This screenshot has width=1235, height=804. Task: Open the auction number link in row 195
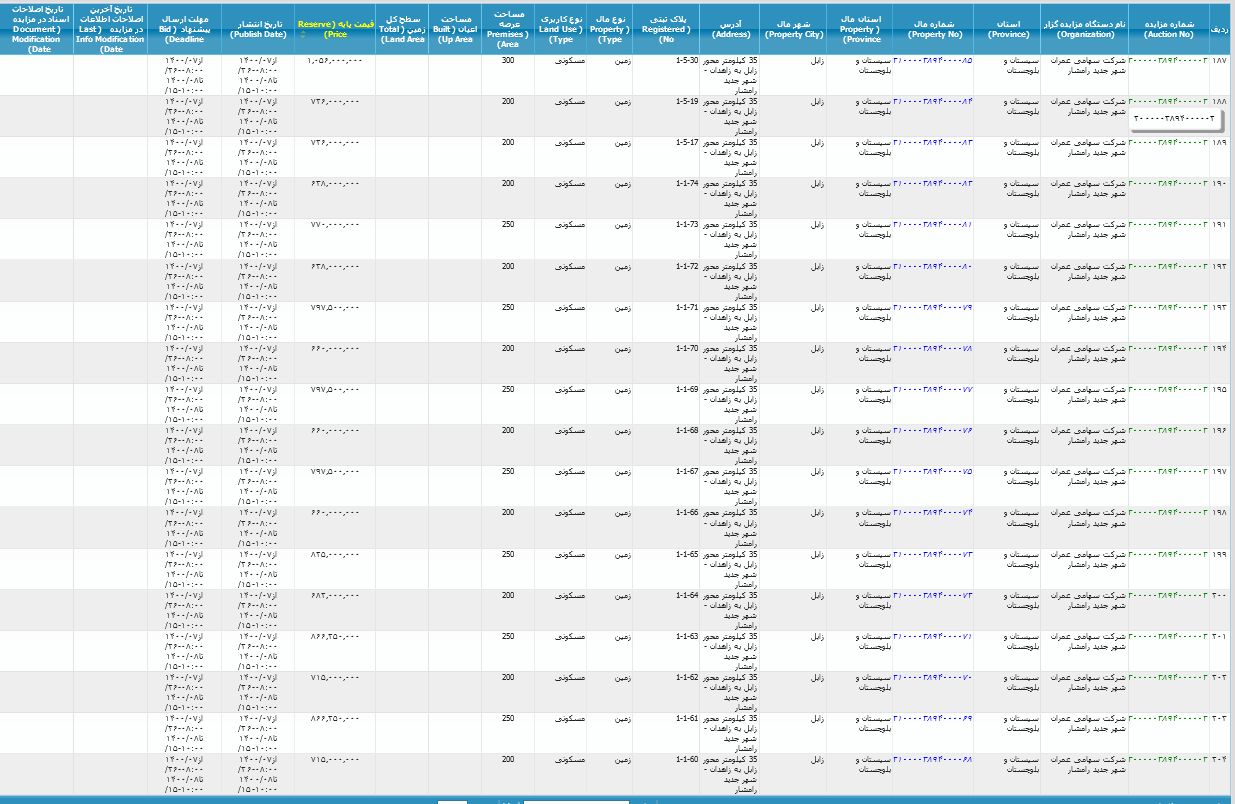click(x=1168, y=389)
